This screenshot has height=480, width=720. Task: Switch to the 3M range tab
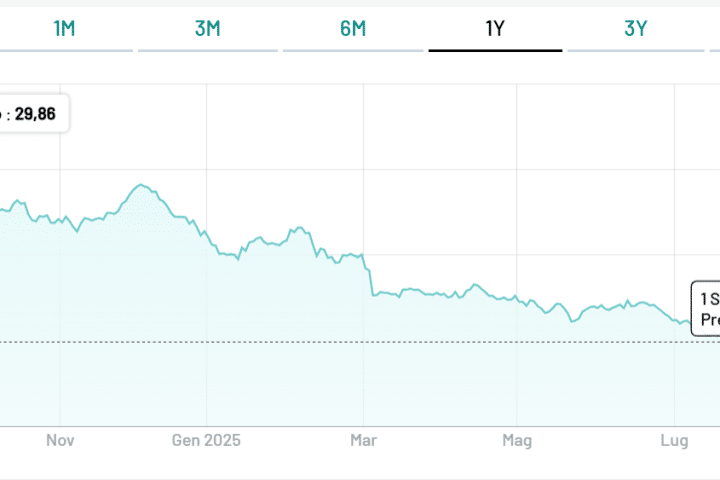click(207, 28)
